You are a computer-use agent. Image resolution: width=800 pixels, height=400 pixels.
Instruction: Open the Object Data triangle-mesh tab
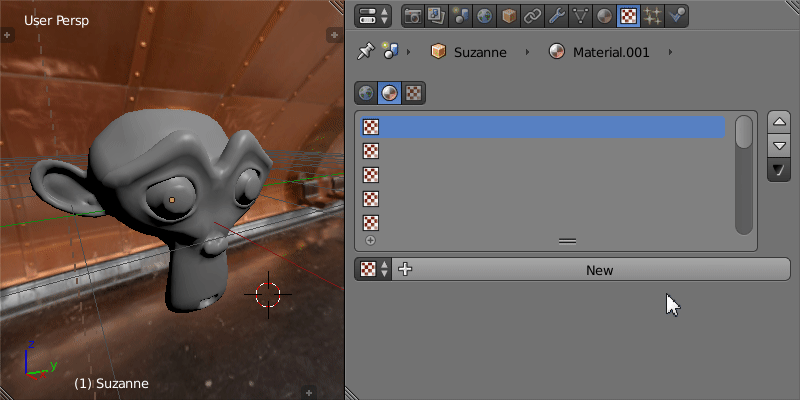coord(581,16)
